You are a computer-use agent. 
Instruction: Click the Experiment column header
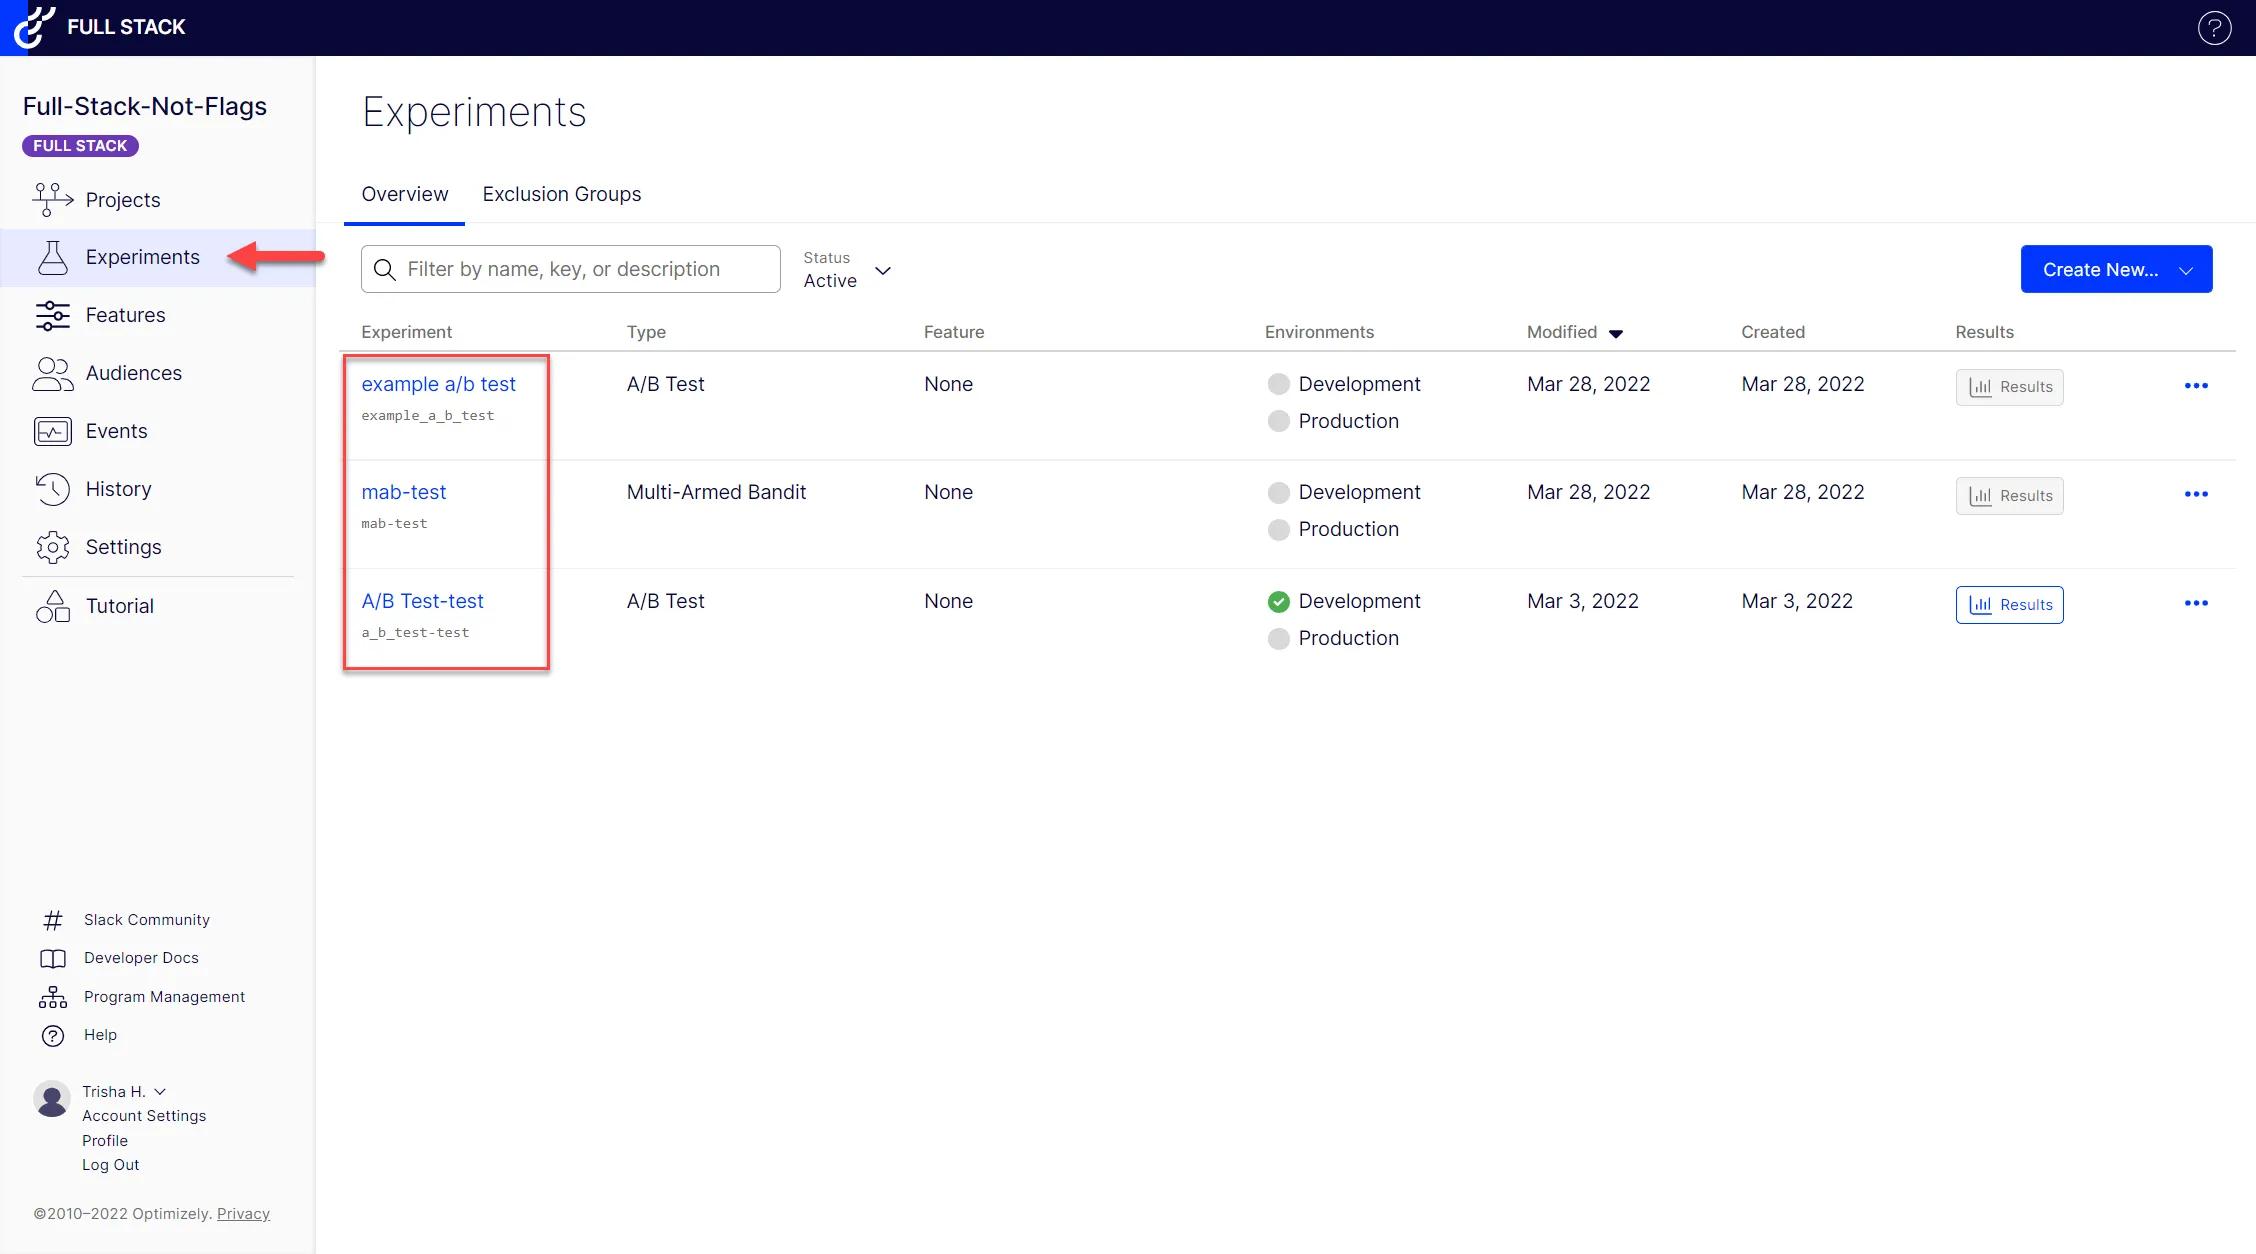pos(406,332)
